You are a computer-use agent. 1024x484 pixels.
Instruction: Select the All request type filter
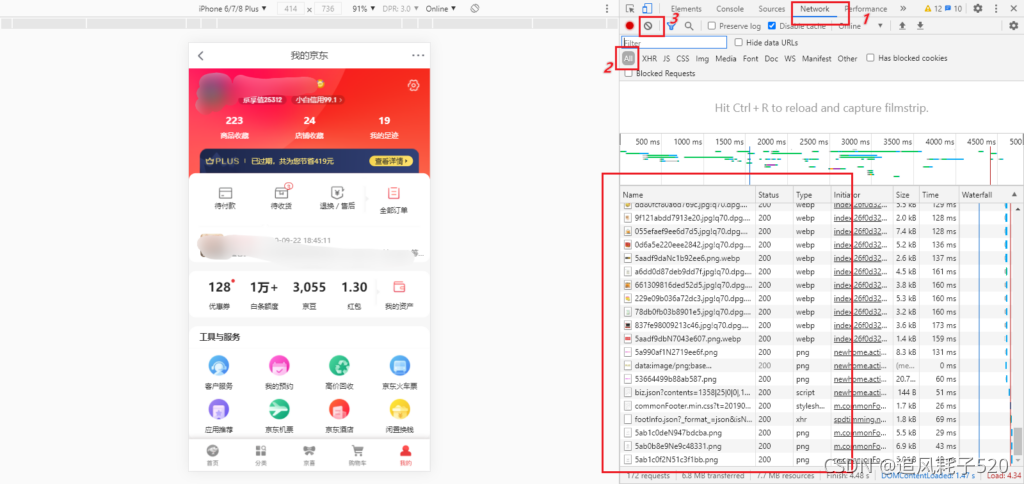pos(628,59)
